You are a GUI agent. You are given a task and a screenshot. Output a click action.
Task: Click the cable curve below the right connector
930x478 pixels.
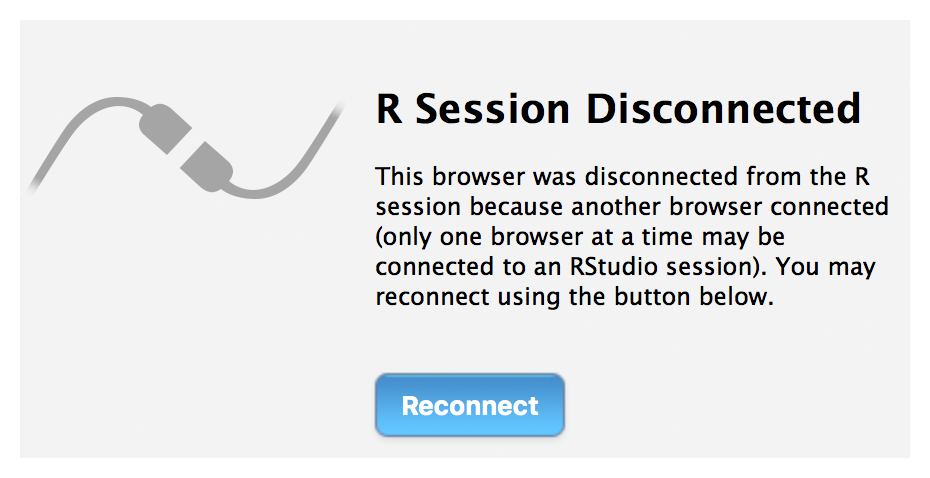261,189
